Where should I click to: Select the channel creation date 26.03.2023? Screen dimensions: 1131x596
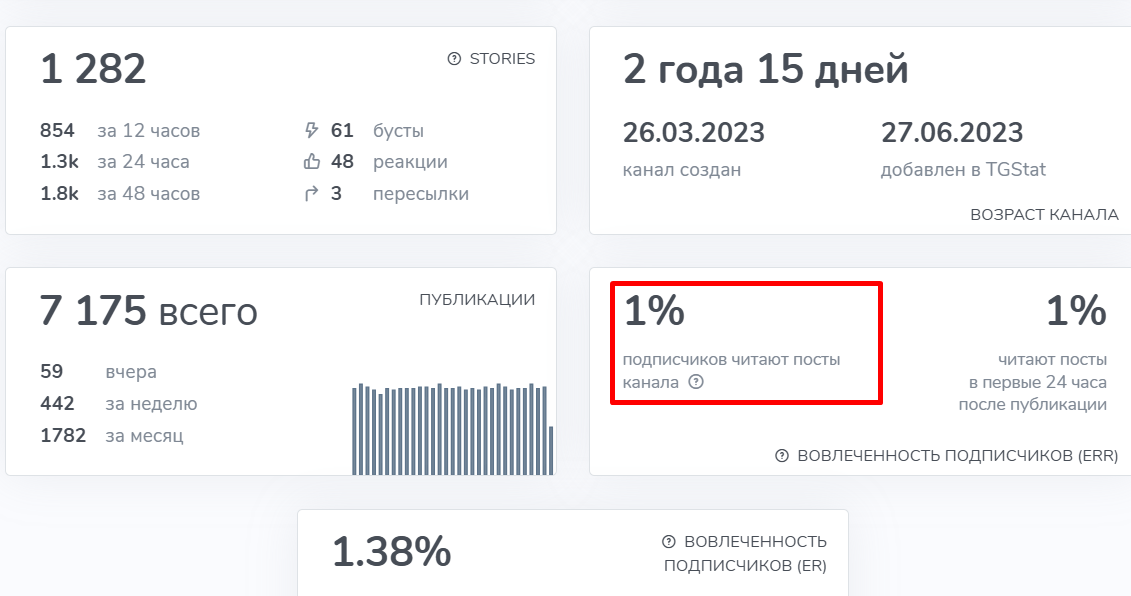pos(693,132)
